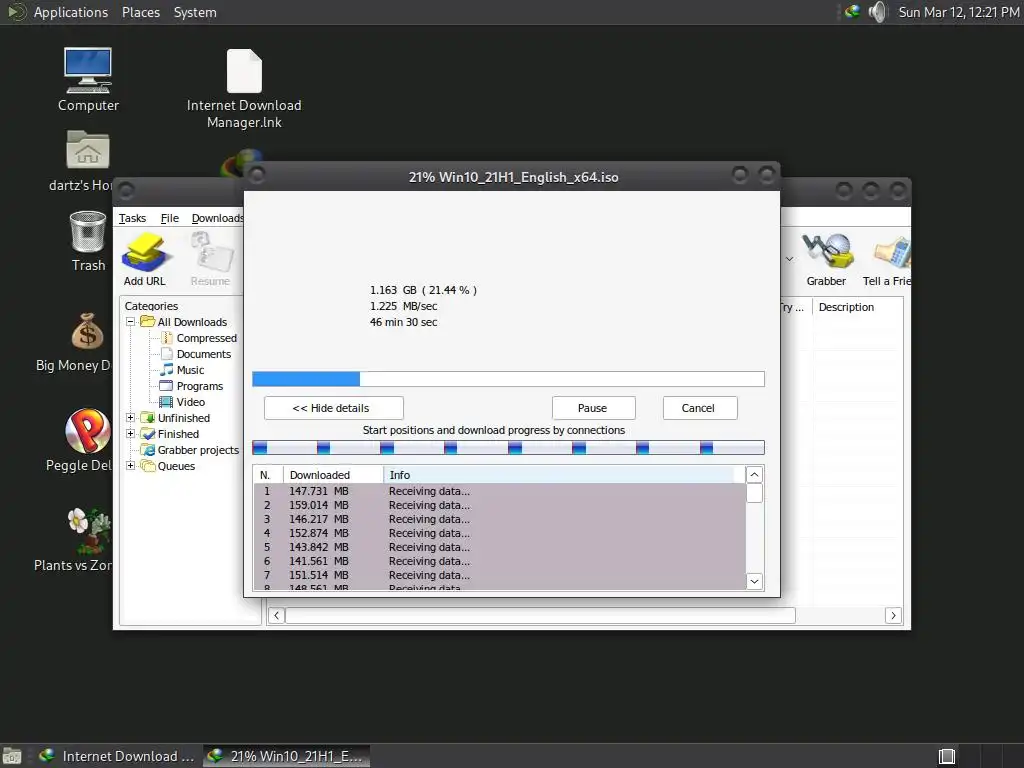Click the IDM tray icon in the top panel
The width and height of the screenshot is (1024, 768).
[x=852, y=12]
